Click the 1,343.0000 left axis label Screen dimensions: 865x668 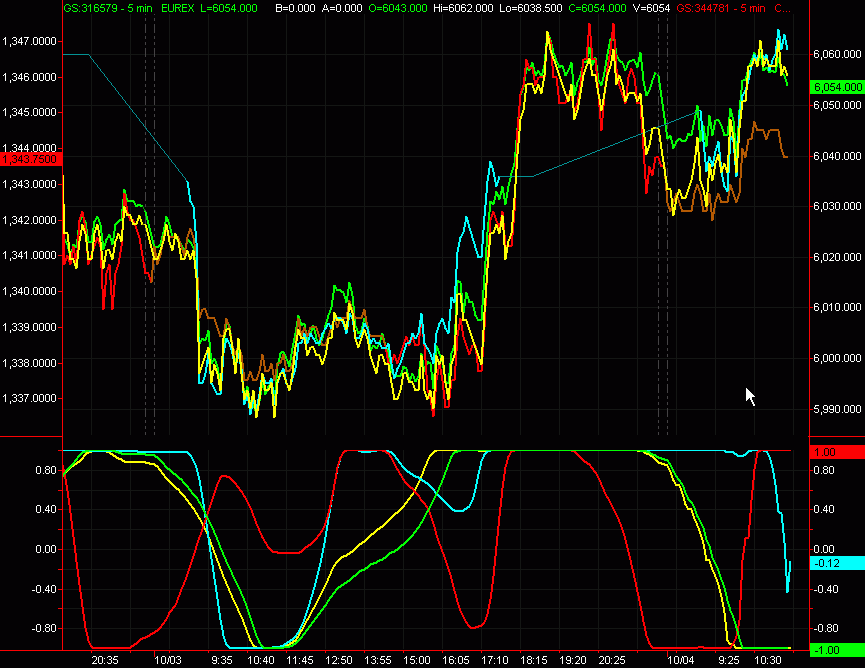click(29, 184)
